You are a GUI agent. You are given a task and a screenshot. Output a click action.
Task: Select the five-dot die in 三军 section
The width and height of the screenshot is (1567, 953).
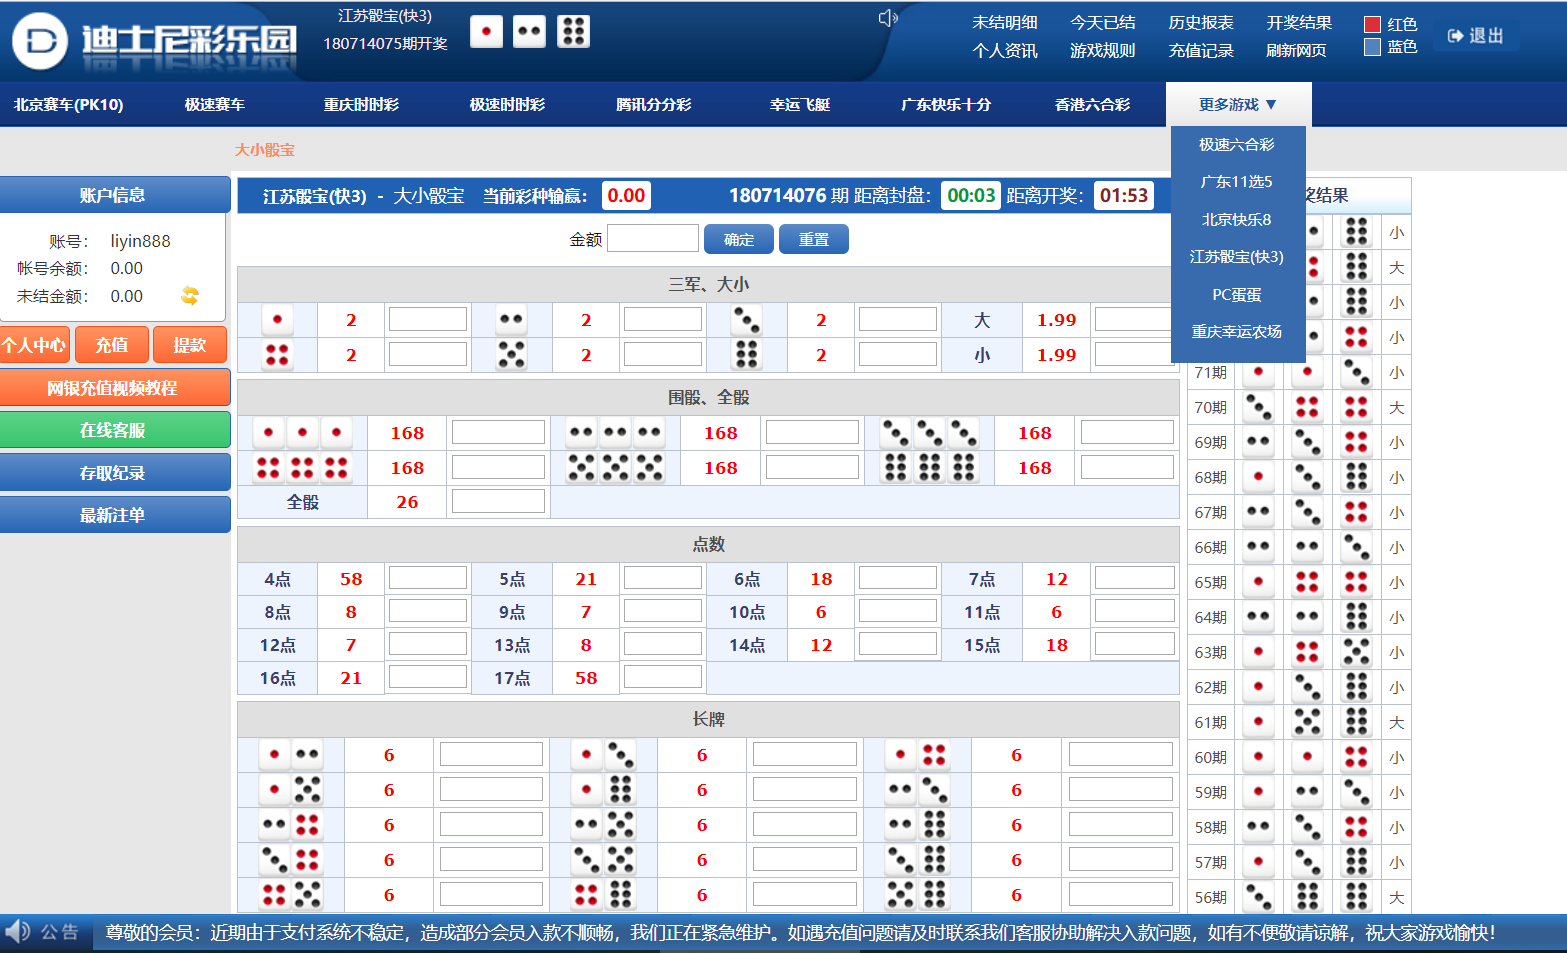click(512, 355)
